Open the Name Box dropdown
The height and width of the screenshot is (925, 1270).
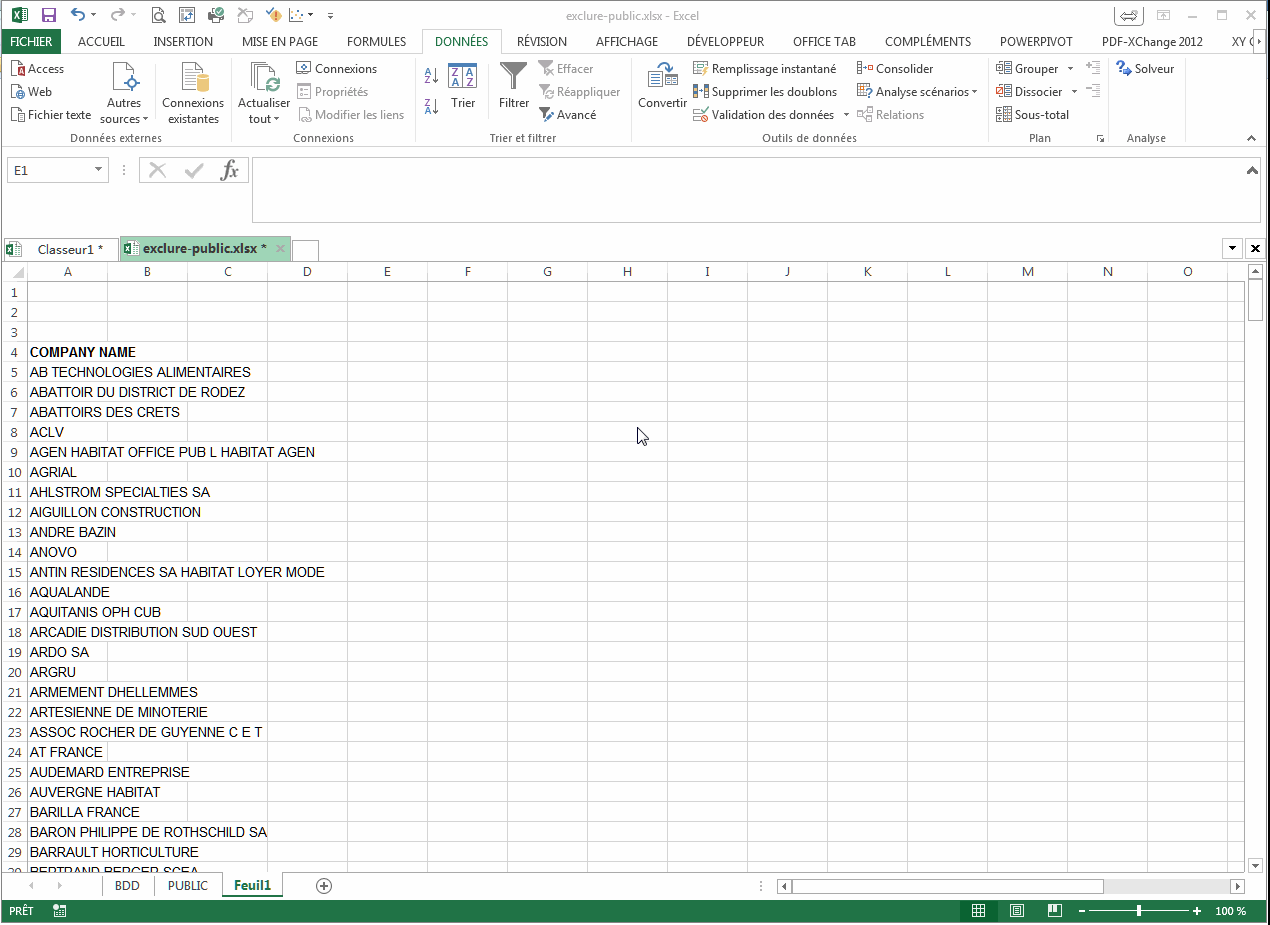coord(98,170)
